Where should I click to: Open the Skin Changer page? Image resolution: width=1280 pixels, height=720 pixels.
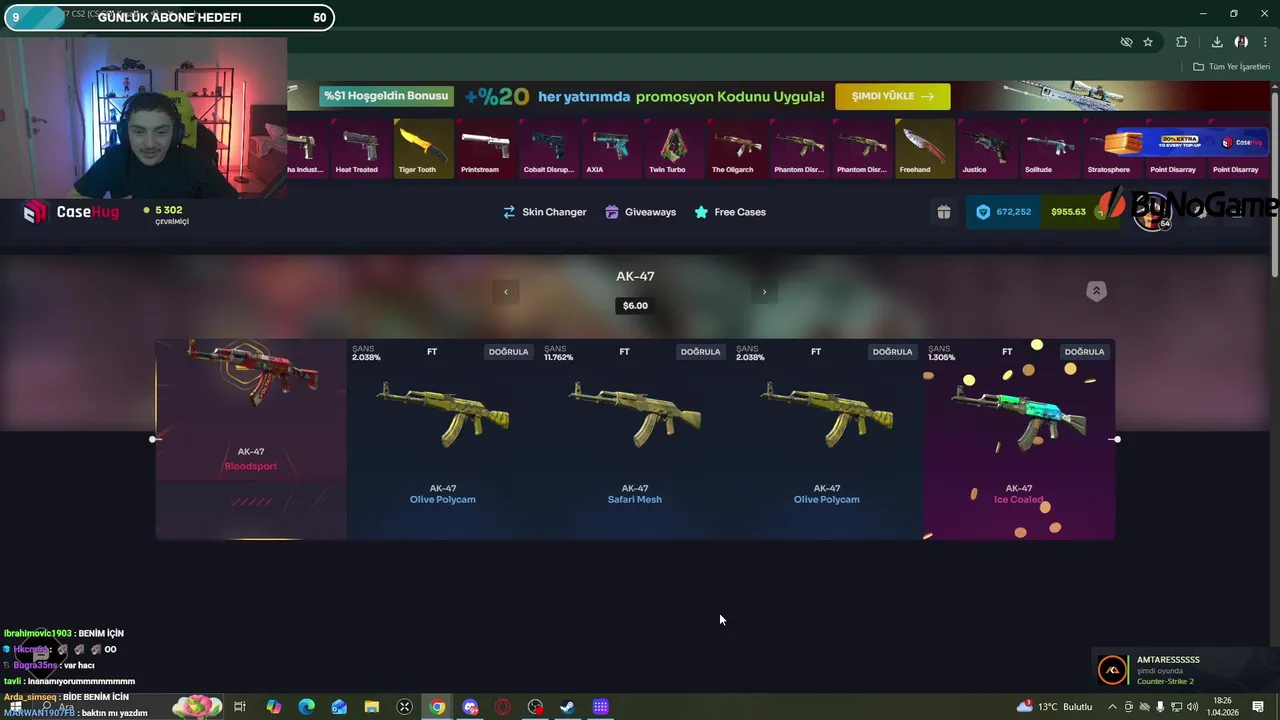[544, 212]
